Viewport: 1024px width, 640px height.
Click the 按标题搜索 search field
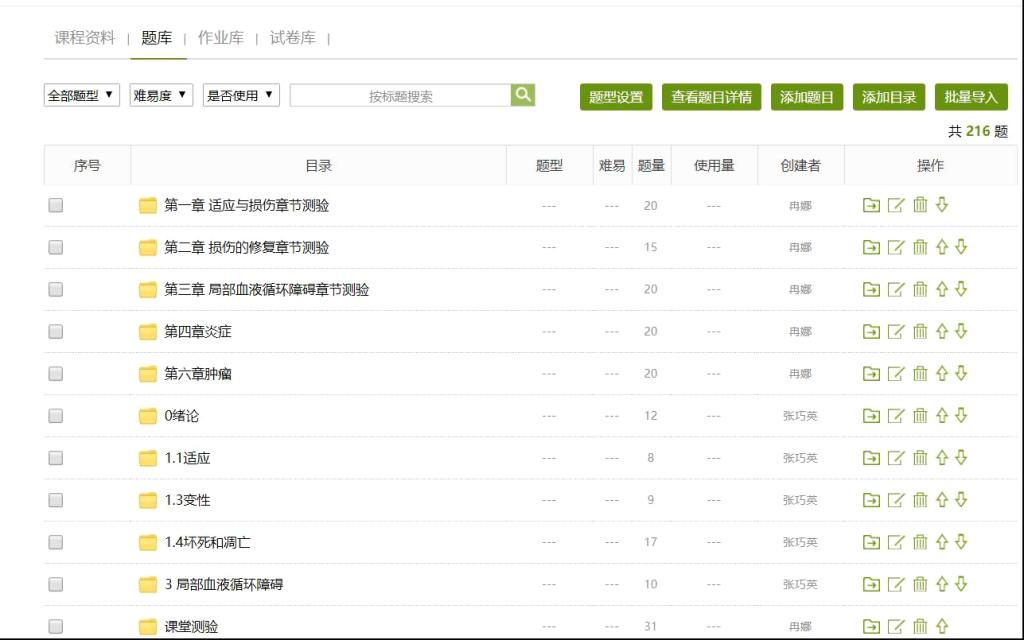400,96
